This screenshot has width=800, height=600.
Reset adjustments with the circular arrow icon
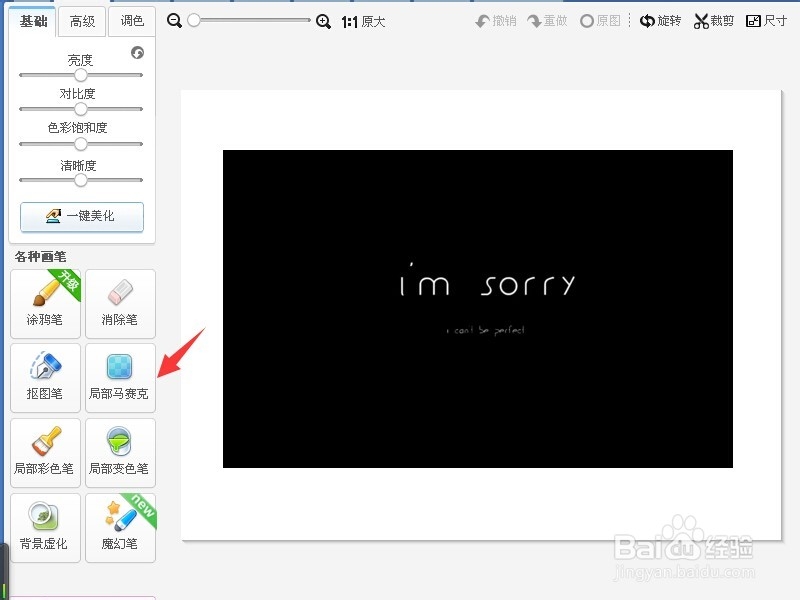point(137,53)
